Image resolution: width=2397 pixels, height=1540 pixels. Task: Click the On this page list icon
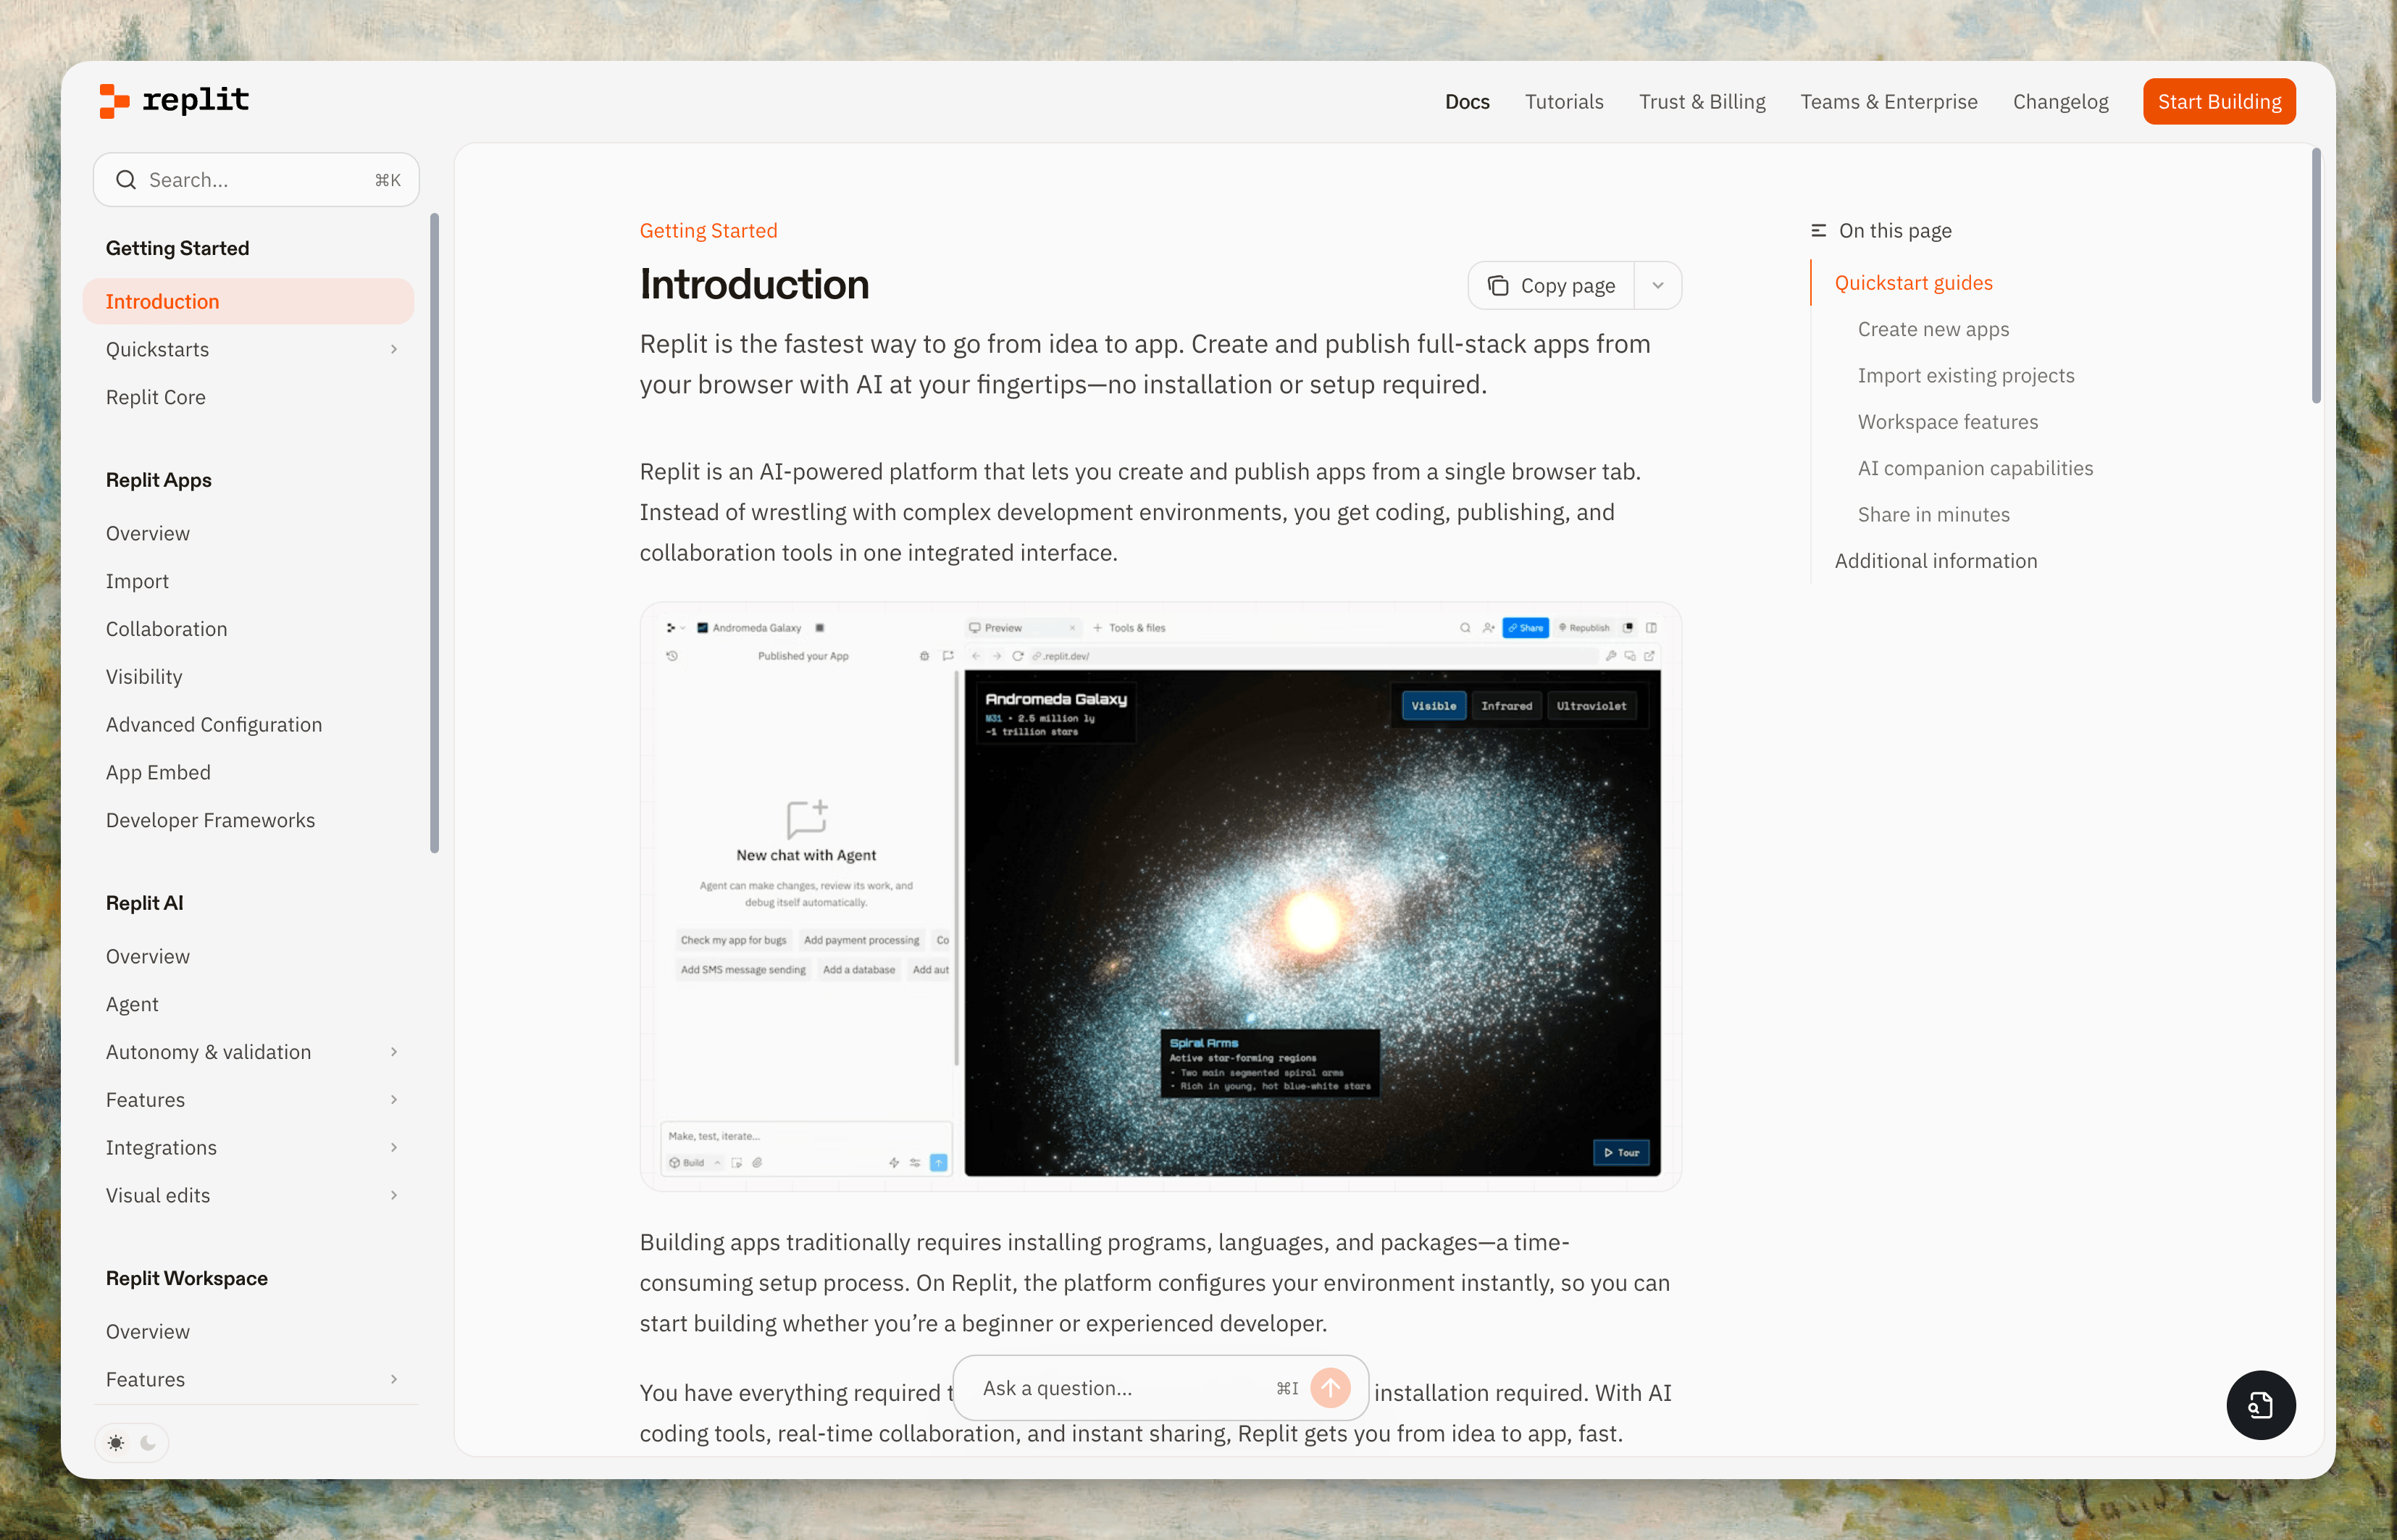(1818, 231)
